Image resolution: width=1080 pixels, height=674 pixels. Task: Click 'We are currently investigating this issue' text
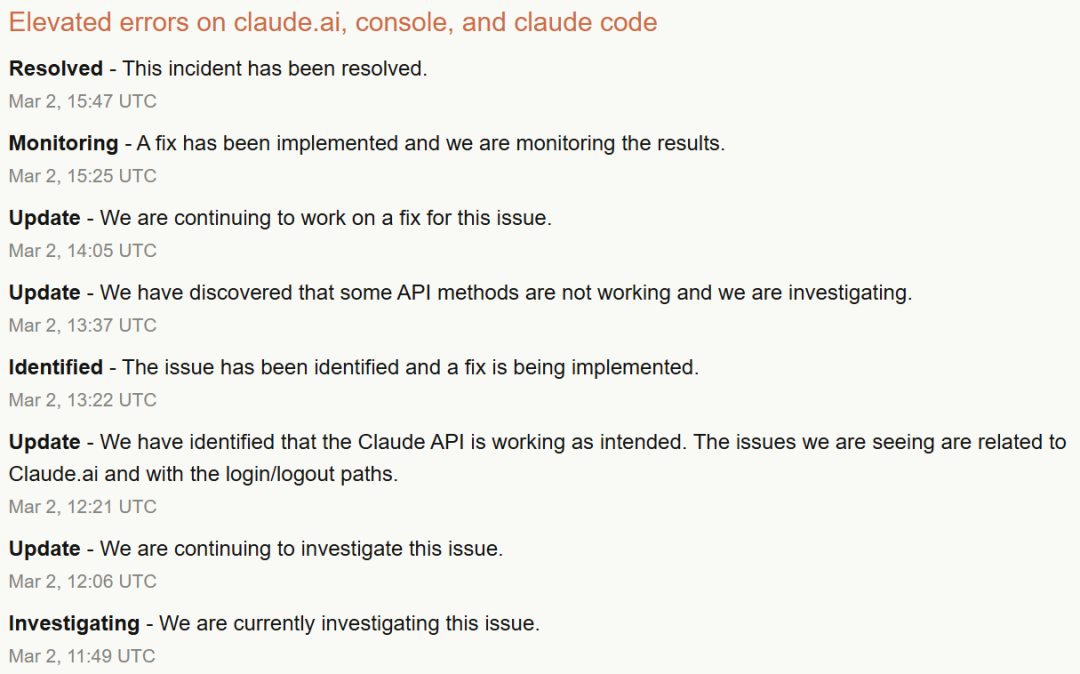pyautogui.click(x=349, y=623)
